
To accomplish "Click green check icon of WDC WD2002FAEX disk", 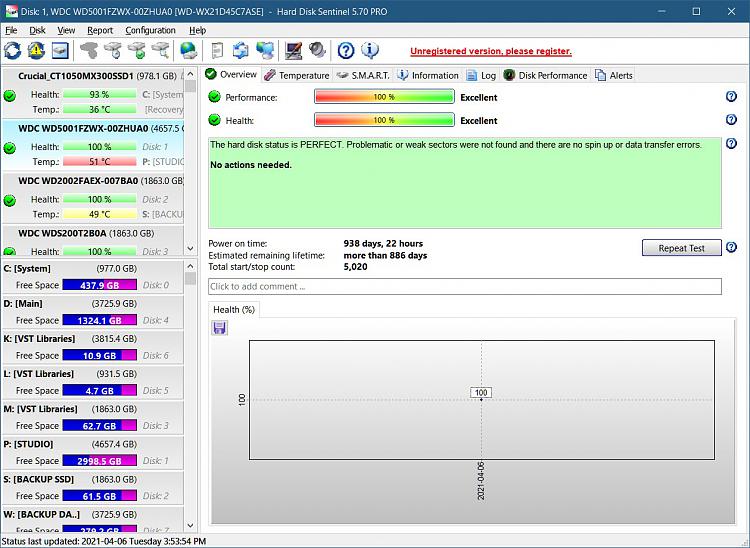I will pyautogui.click(x=10, y=201).
